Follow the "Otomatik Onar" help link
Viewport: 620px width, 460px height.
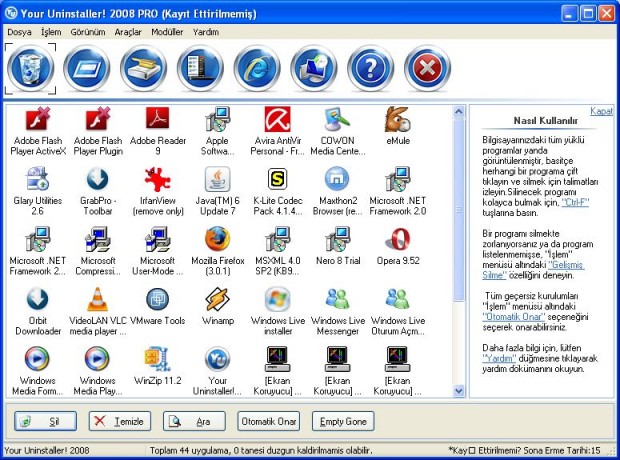click(513, 317)
